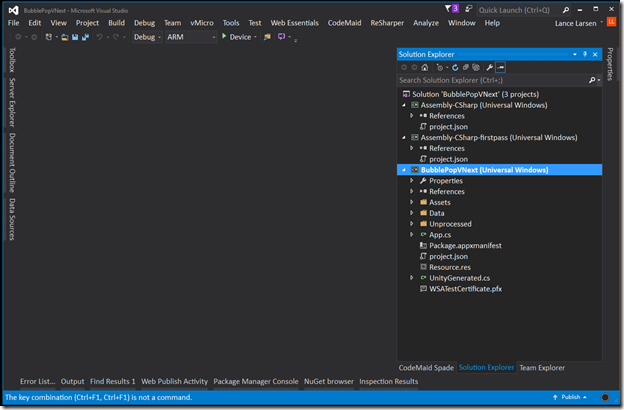624x410 pixels.
Task: Click the Save icon in toolbar
Action: 75,37
